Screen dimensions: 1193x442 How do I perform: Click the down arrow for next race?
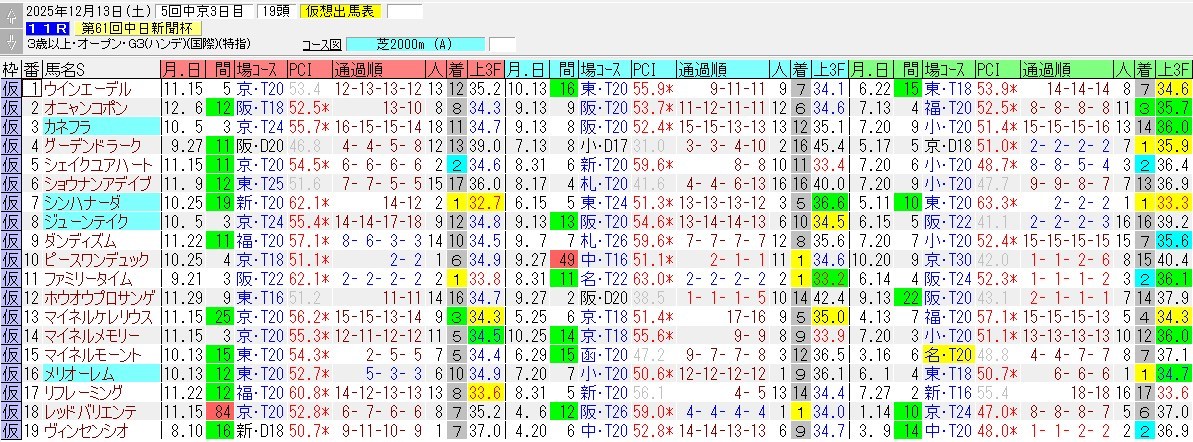tap(10, 39)
